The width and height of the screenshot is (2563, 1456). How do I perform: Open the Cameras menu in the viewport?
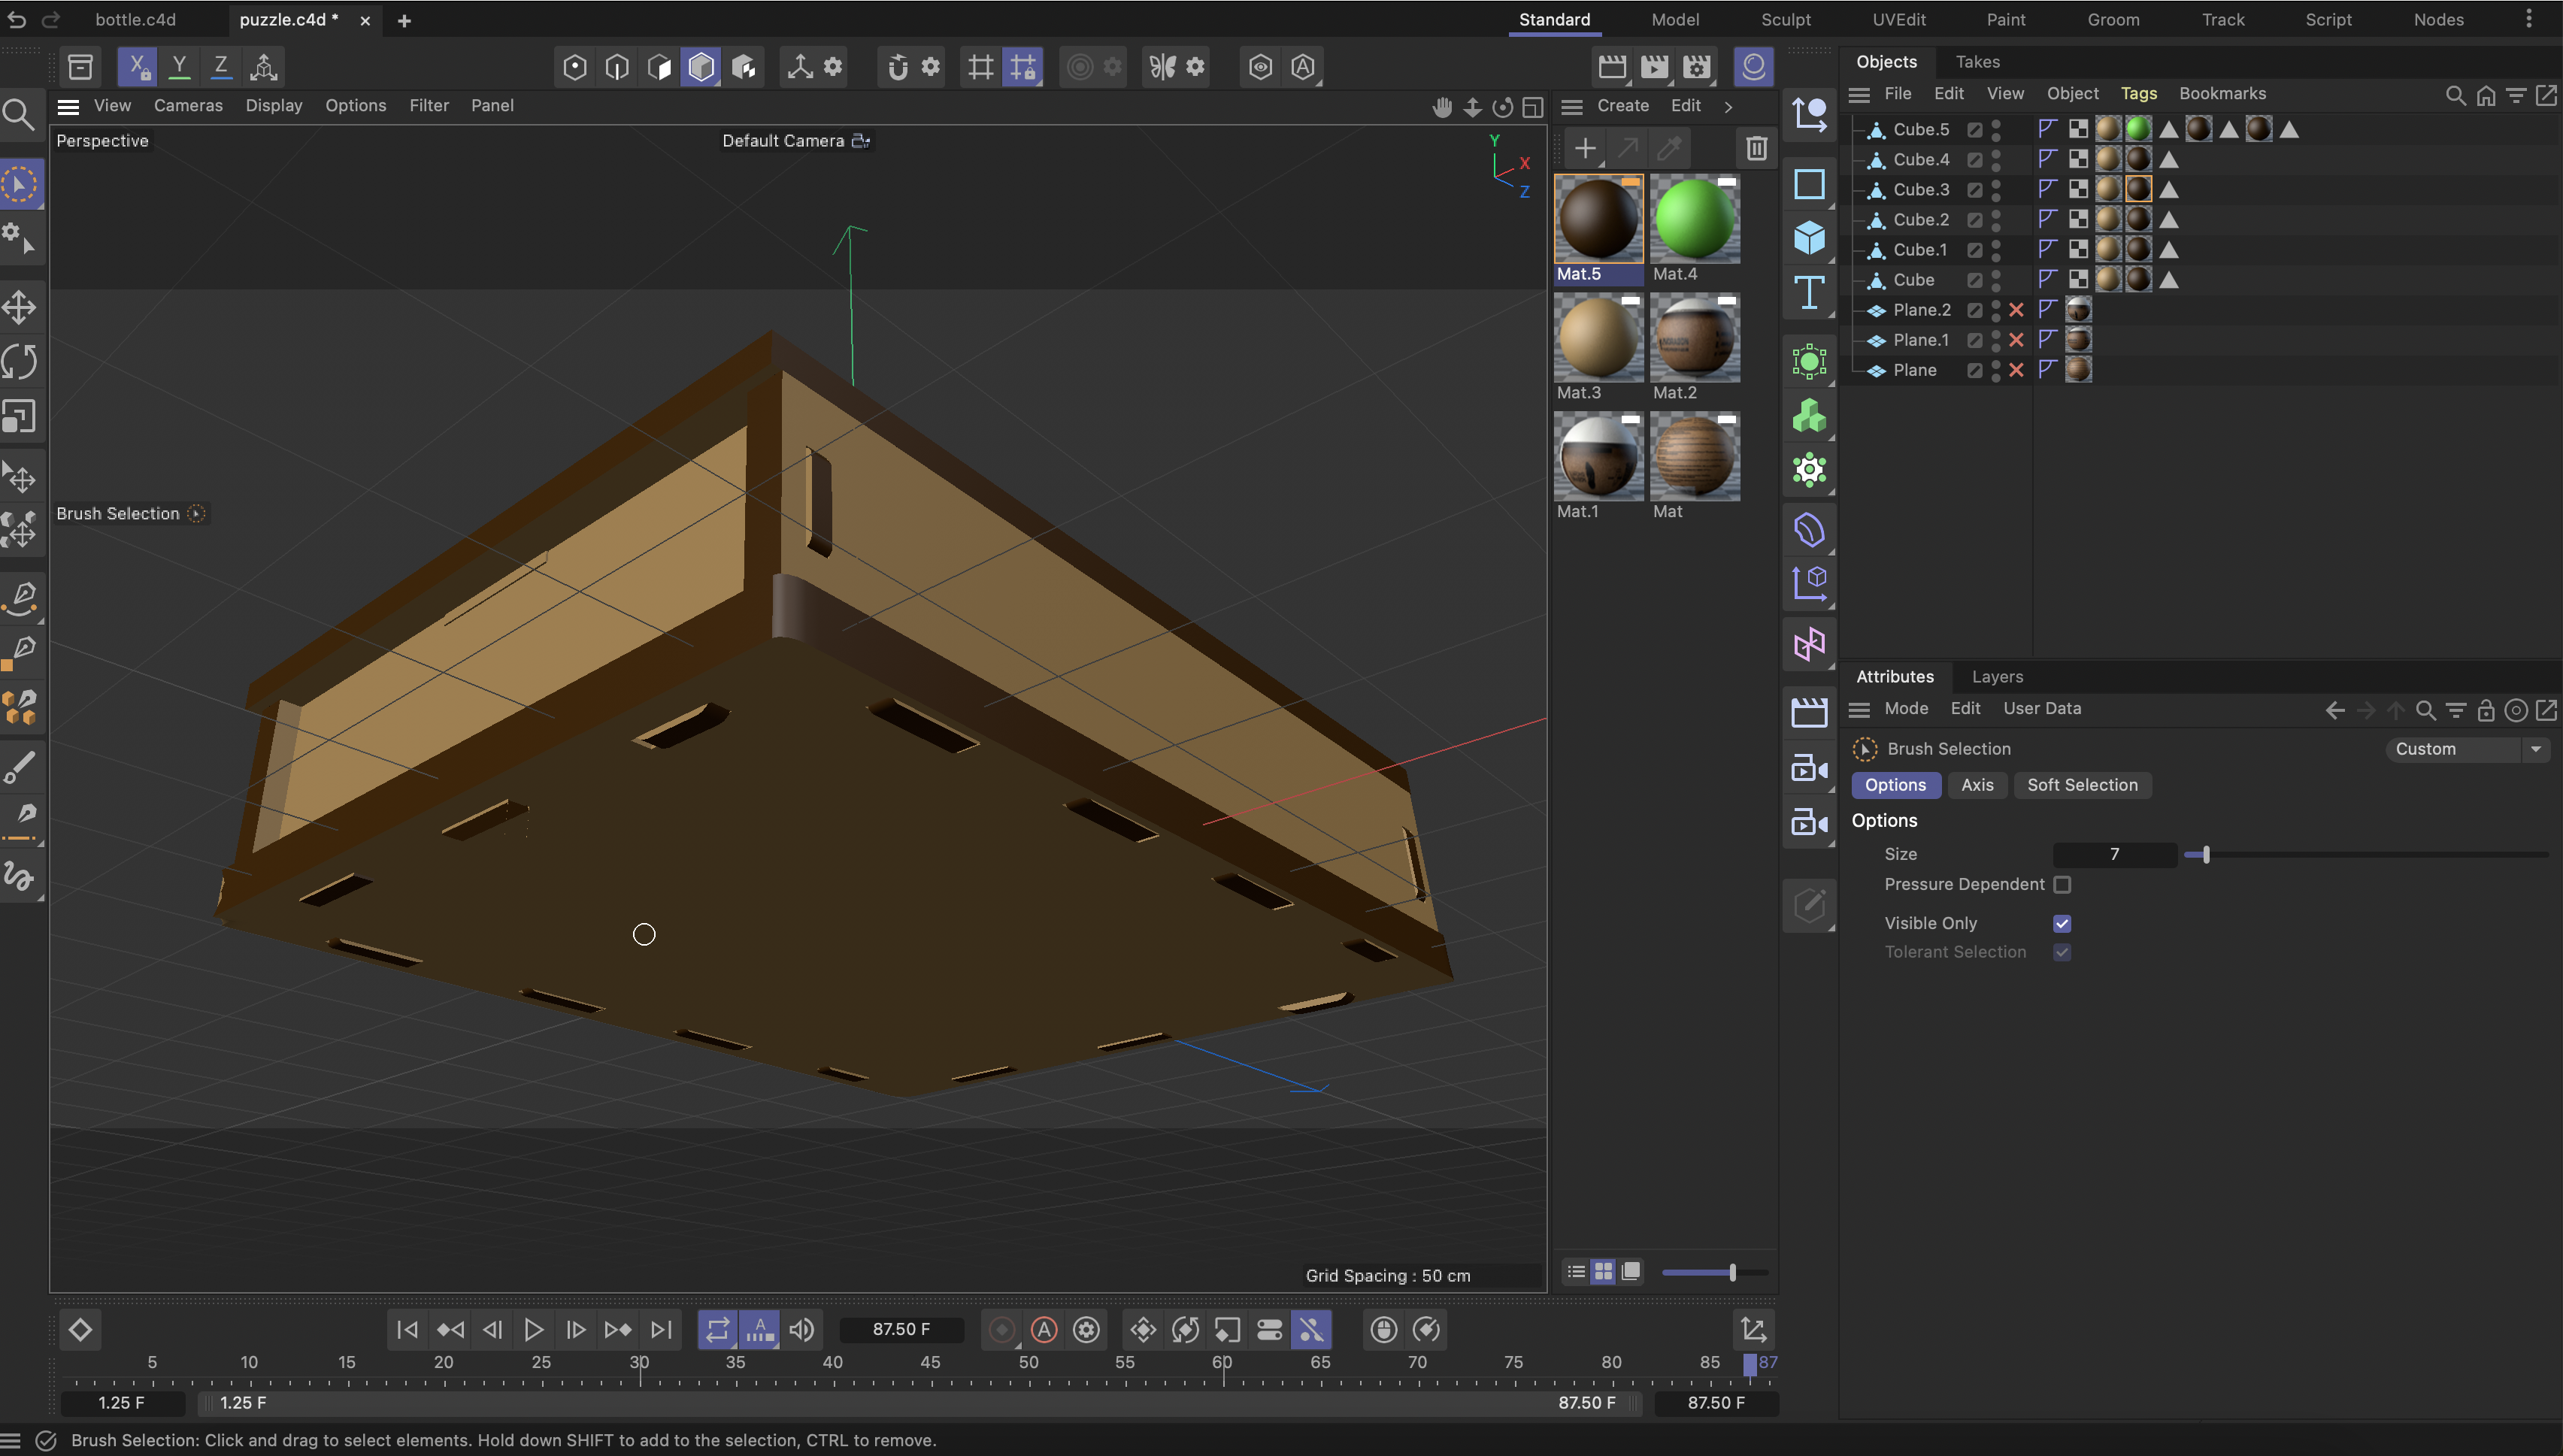(x=188, y=105)
